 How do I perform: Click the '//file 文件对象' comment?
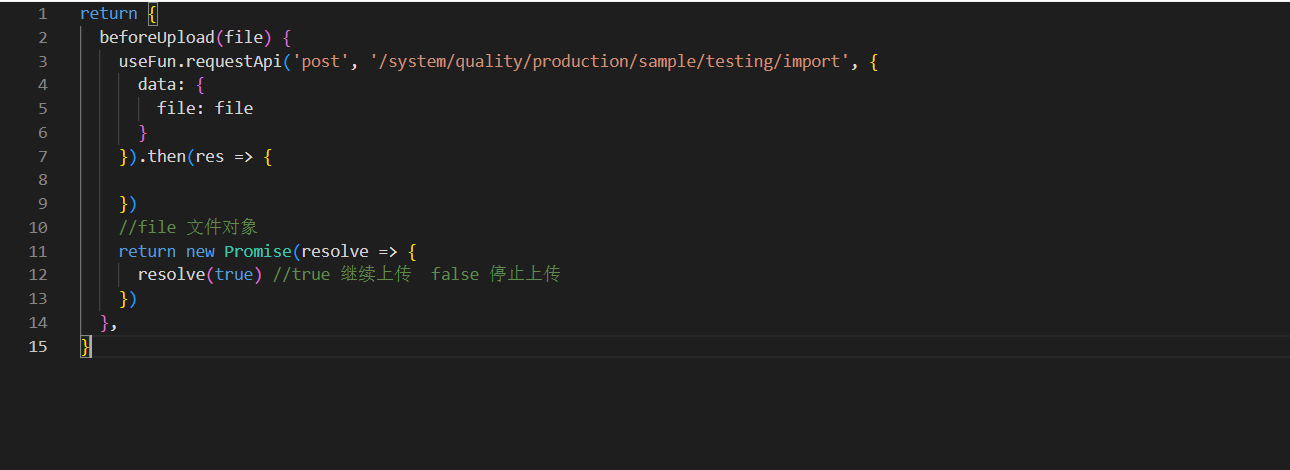click(188, 228)
